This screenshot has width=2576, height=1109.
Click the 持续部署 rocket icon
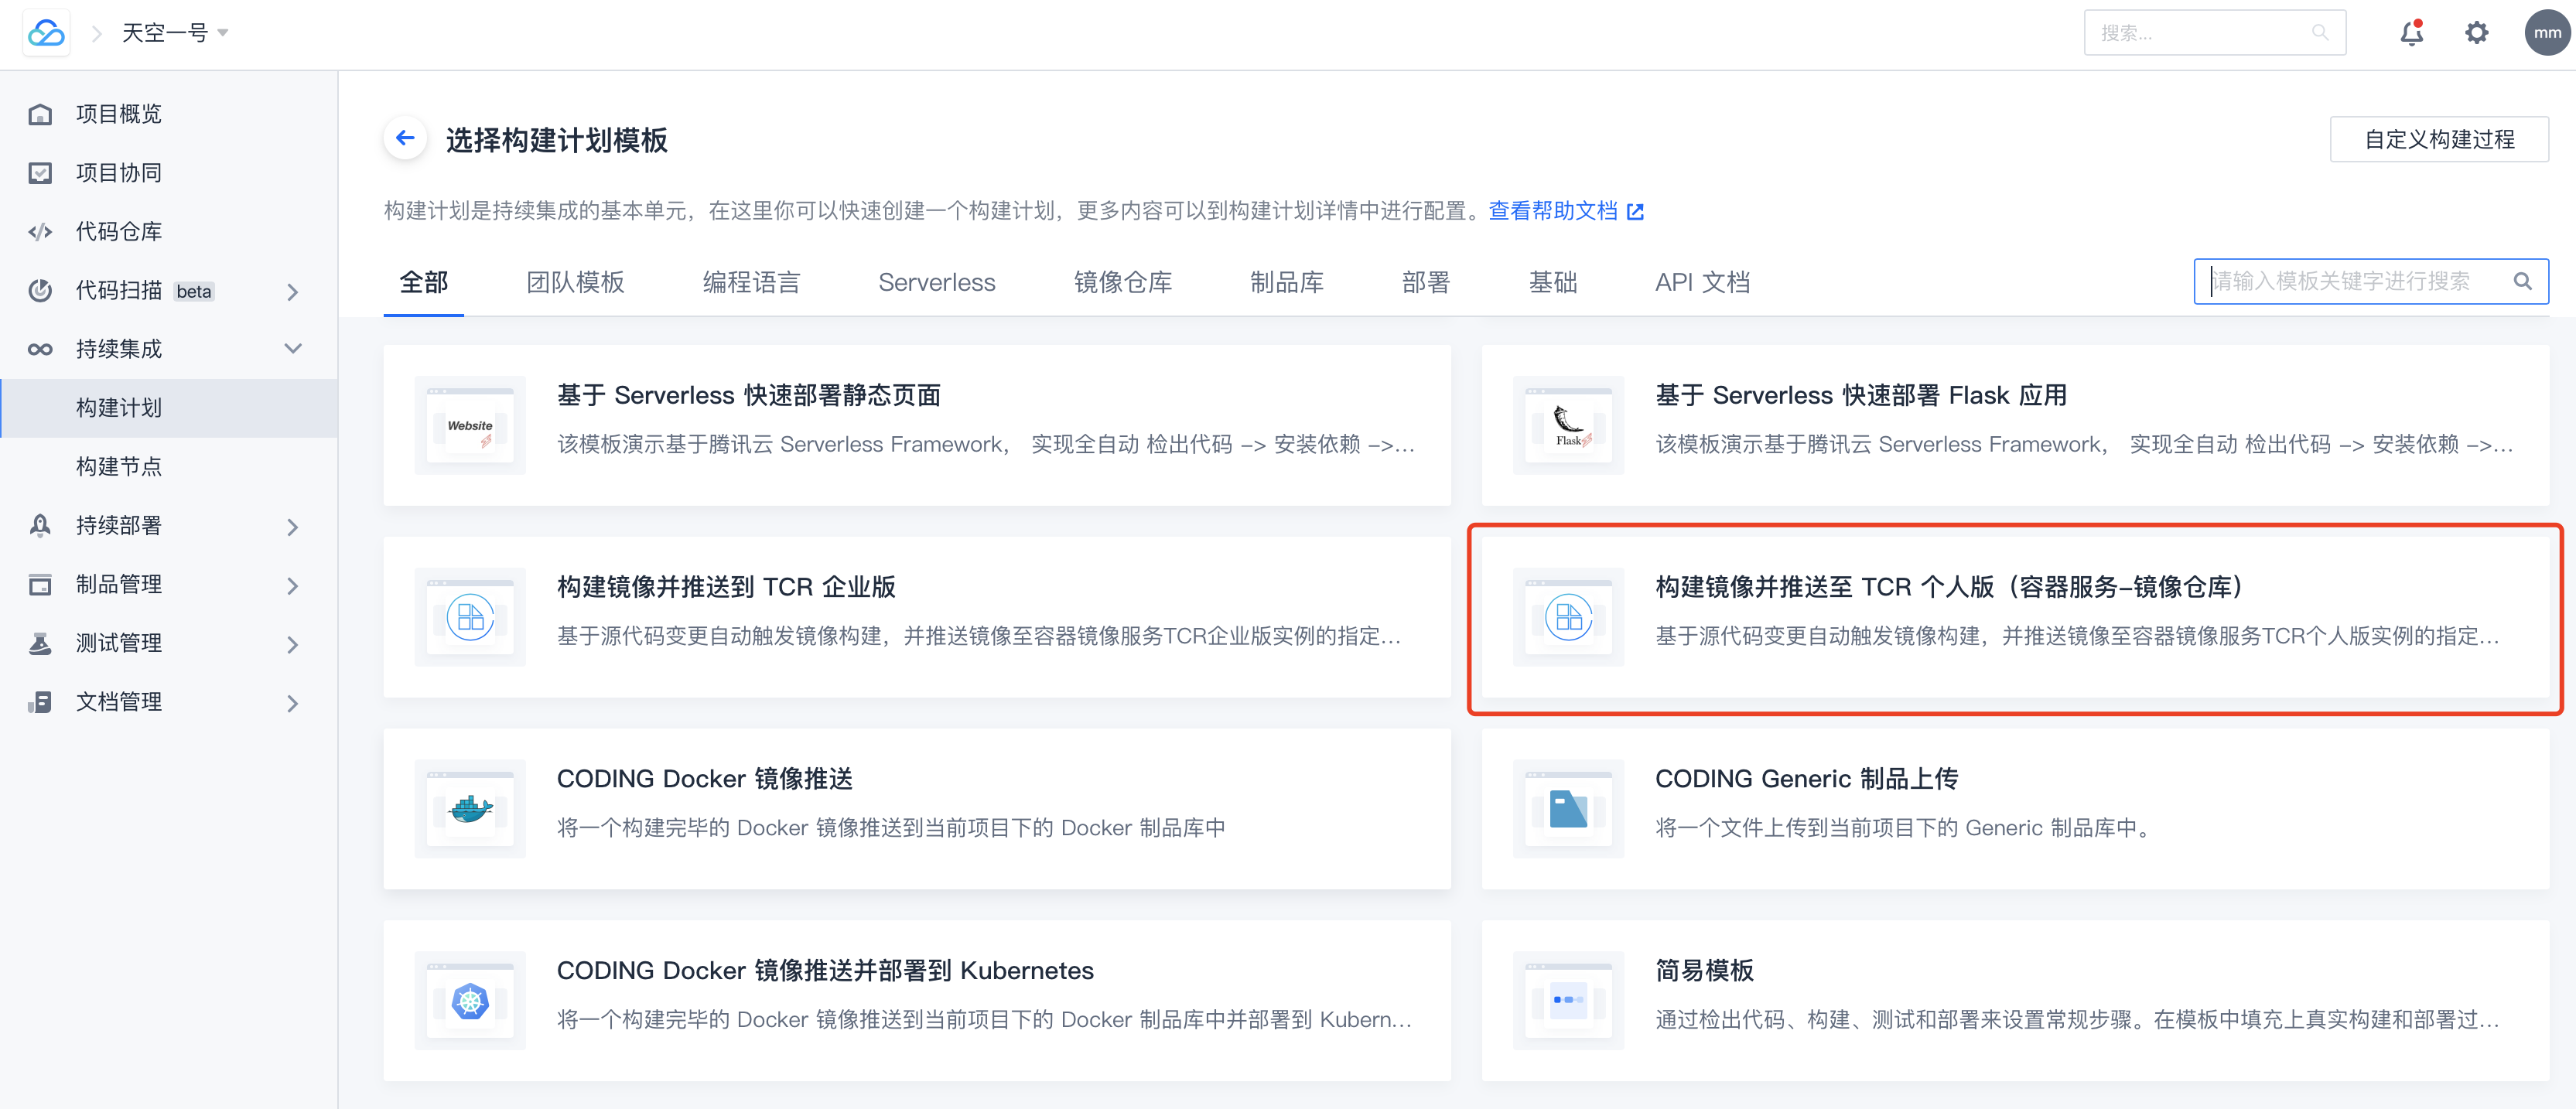[x=40, y=526]
